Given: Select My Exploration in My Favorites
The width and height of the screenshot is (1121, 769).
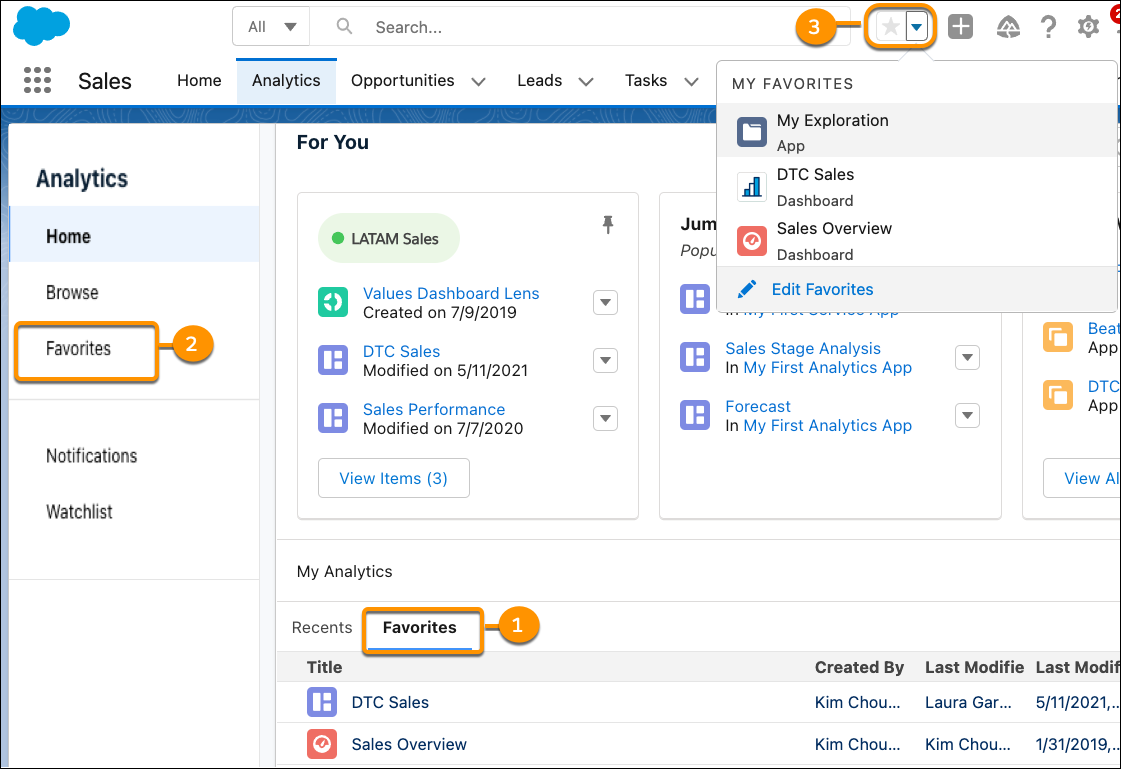Looking at the screenshot, I should [917, 132].
